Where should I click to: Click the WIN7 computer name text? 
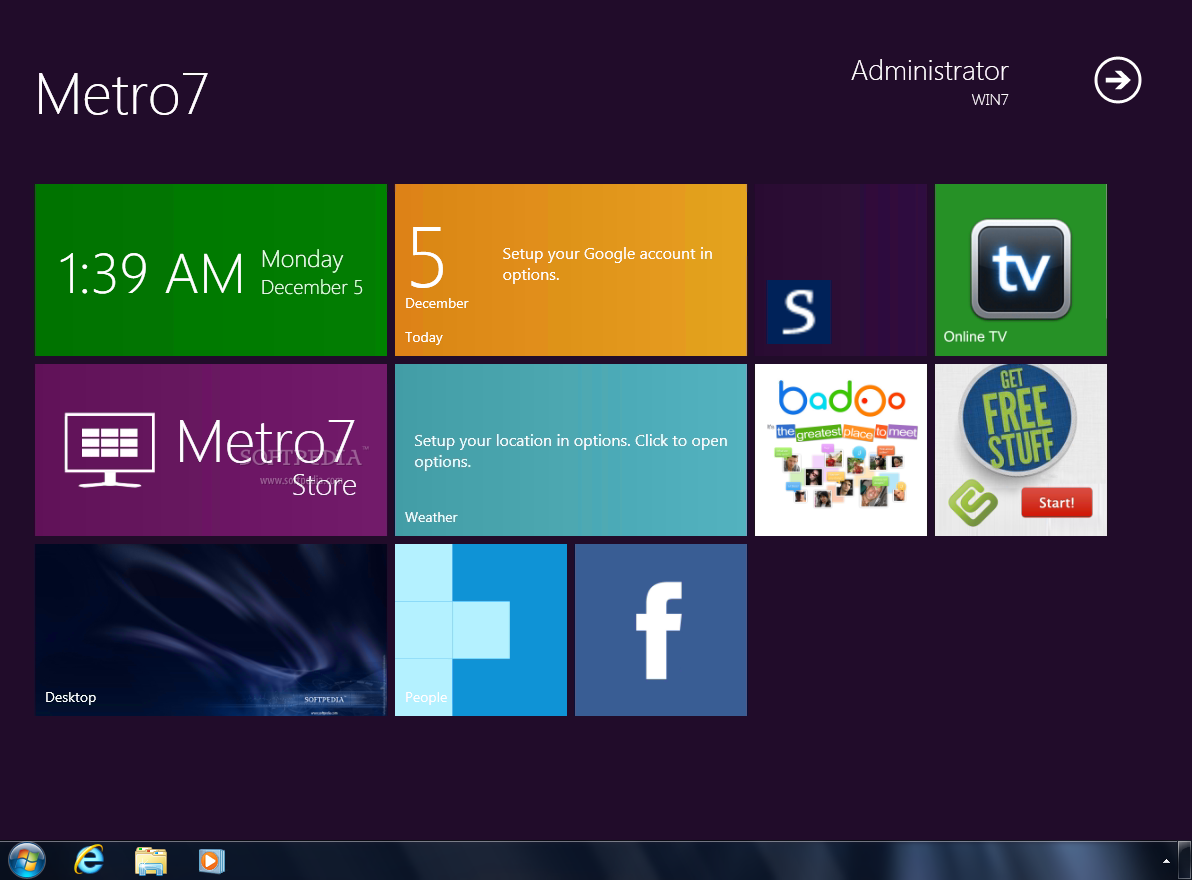(990, 100)
